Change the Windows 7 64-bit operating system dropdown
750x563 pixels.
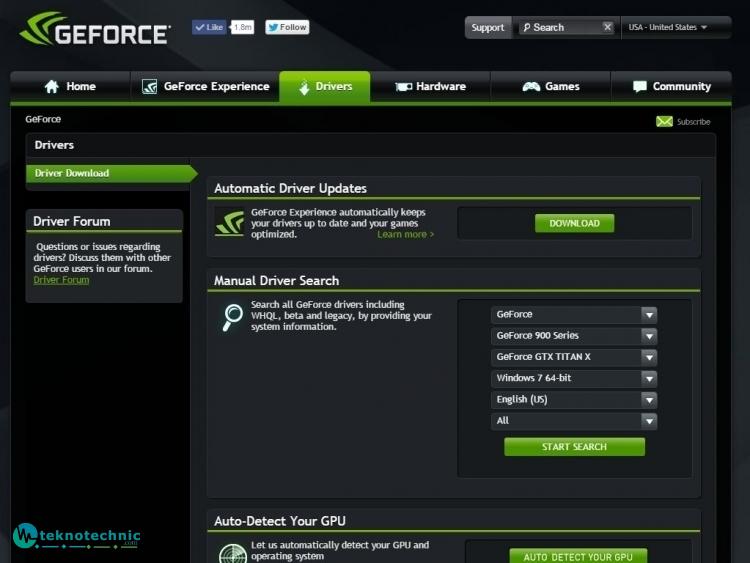(x=573, y=379)
